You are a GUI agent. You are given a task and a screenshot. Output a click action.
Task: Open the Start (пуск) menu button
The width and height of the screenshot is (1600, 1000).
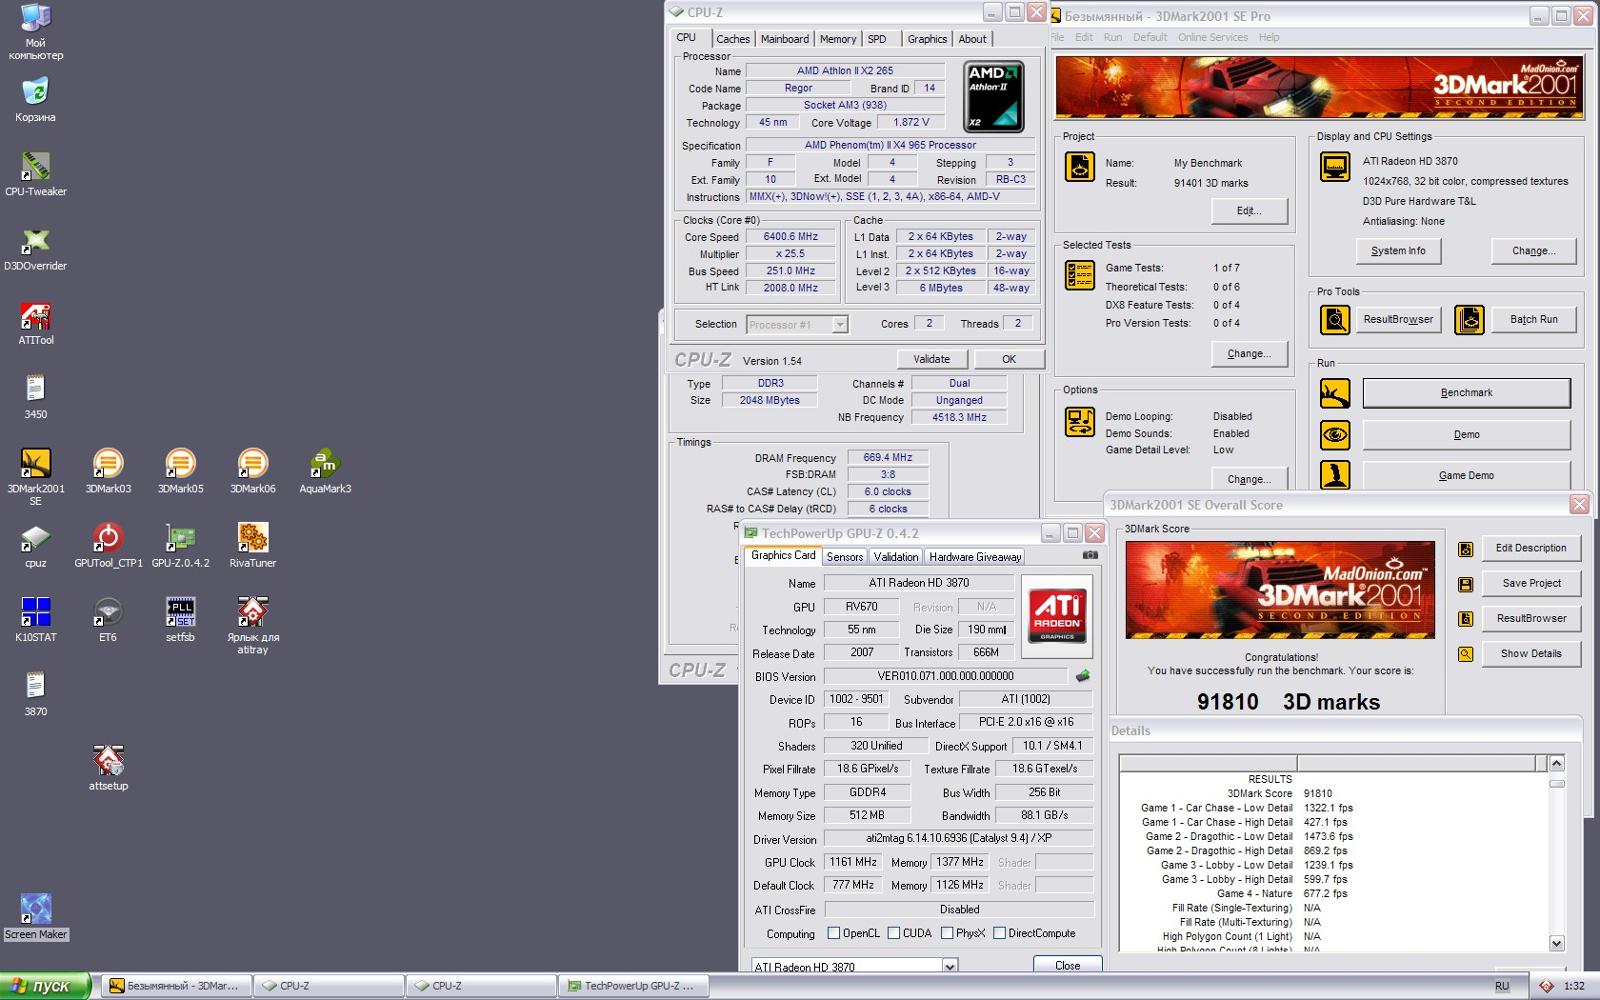(x=46, y=986)
